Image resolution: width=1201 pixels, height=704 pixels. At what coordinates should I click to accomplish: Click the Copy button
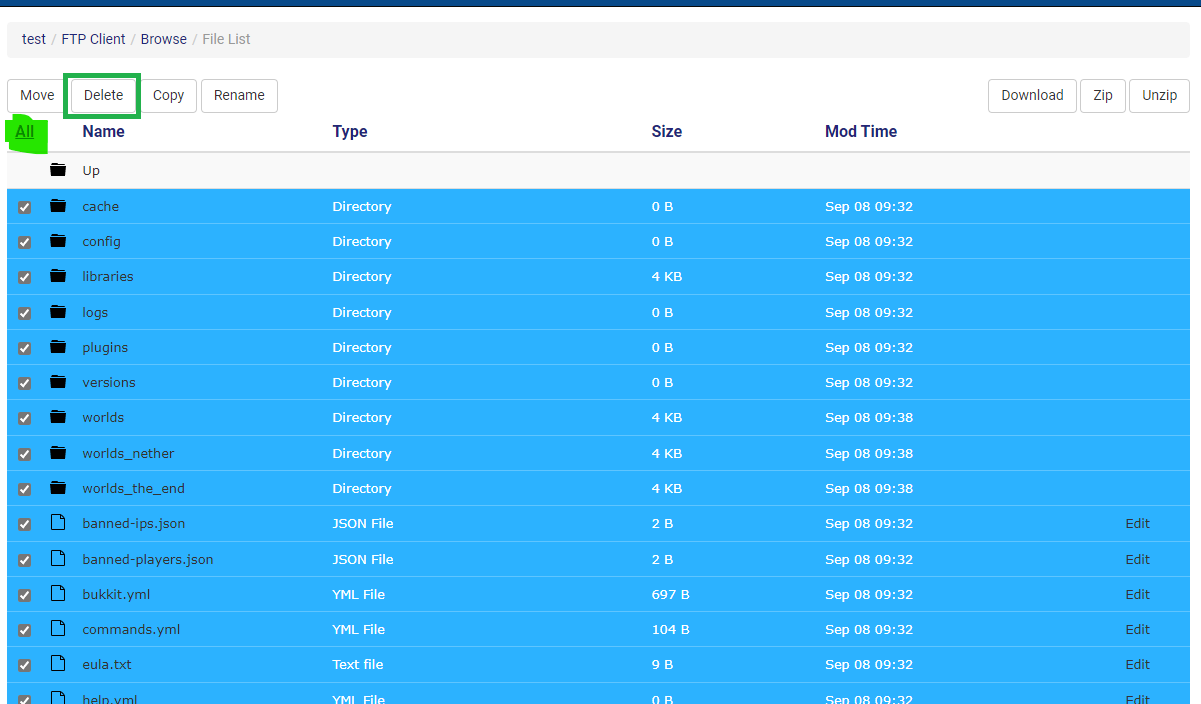pyautogui.click(x=168, y=96)
